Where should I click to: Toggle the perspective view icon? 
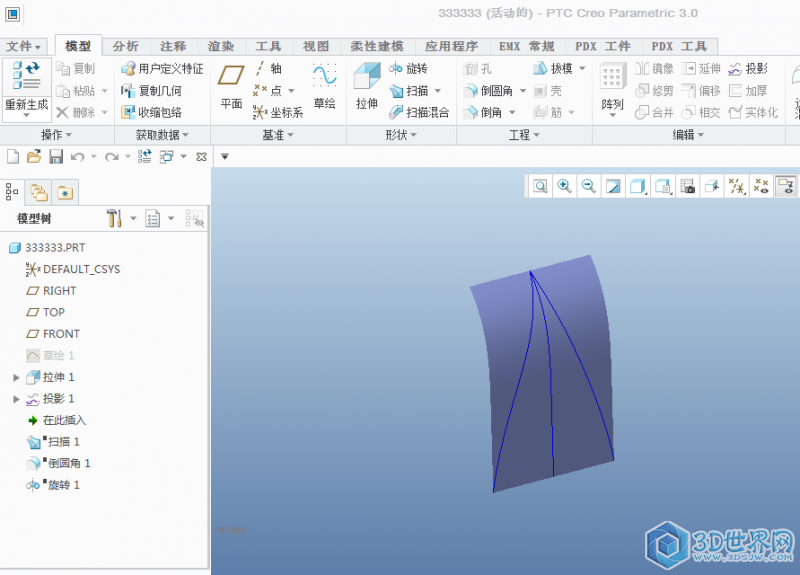(712, 186)
